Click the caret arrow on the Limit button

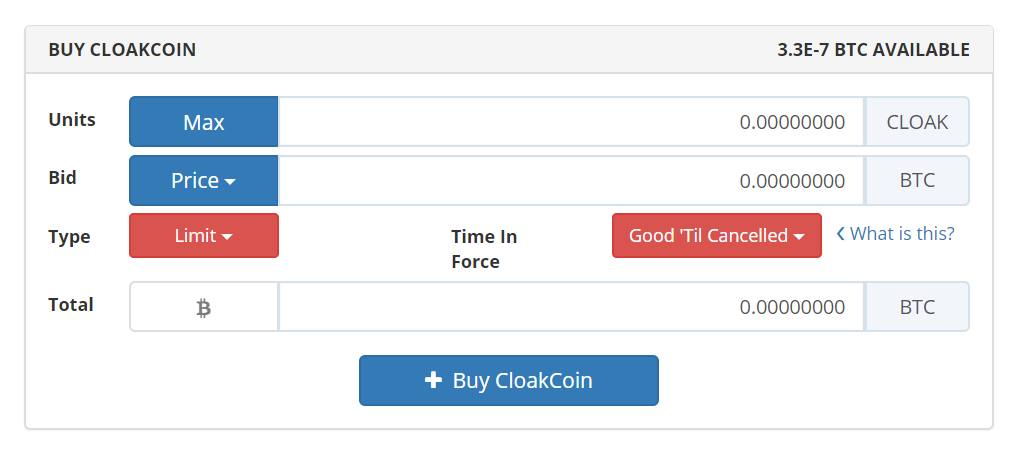(227, 238)
